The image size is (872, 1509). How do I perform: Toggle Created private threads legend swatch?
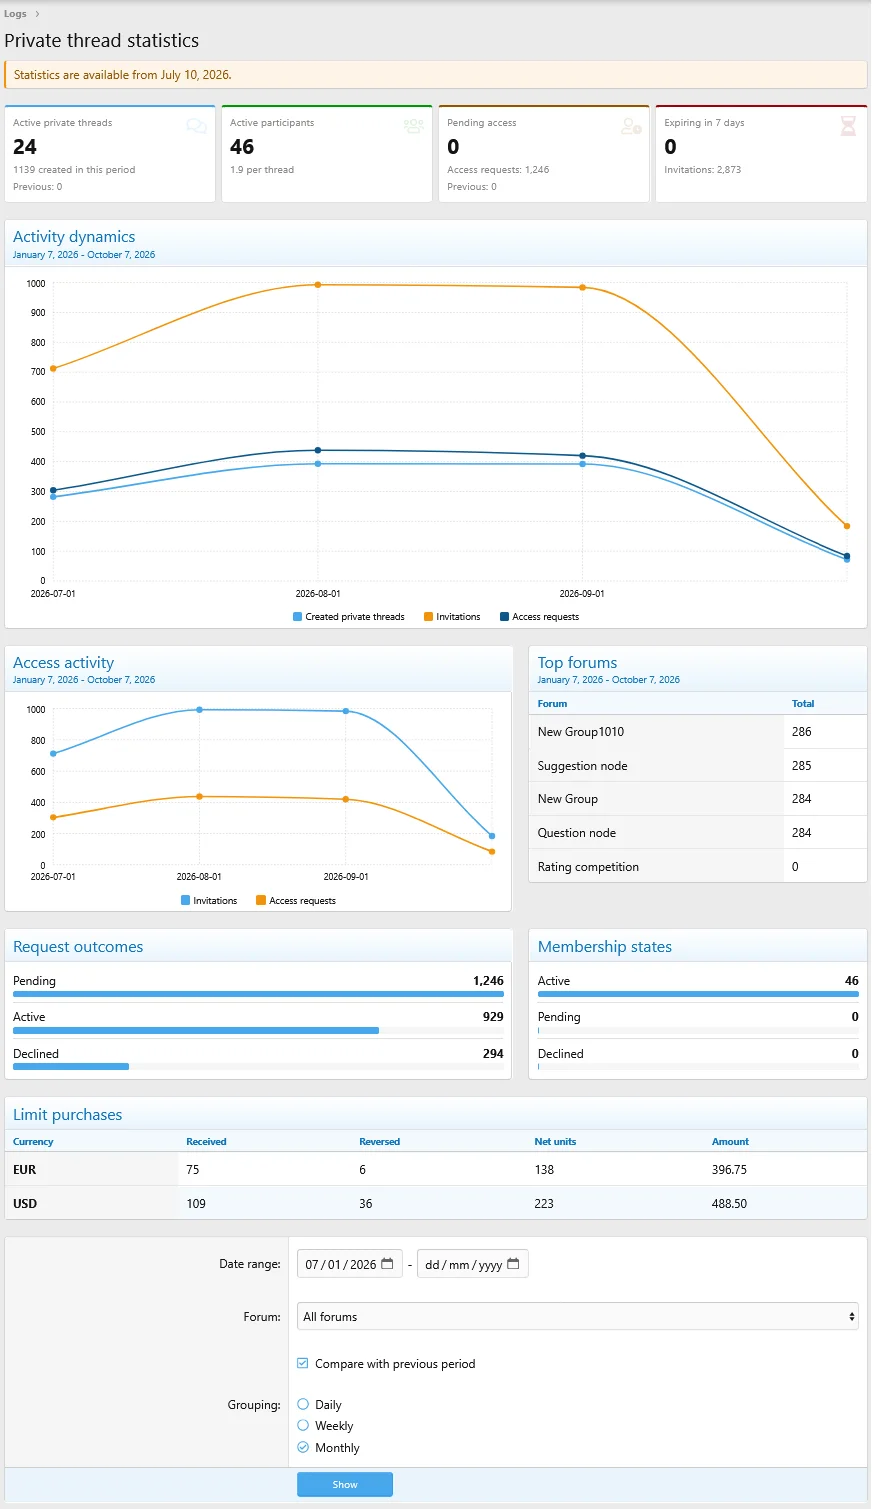coord(297,617)
